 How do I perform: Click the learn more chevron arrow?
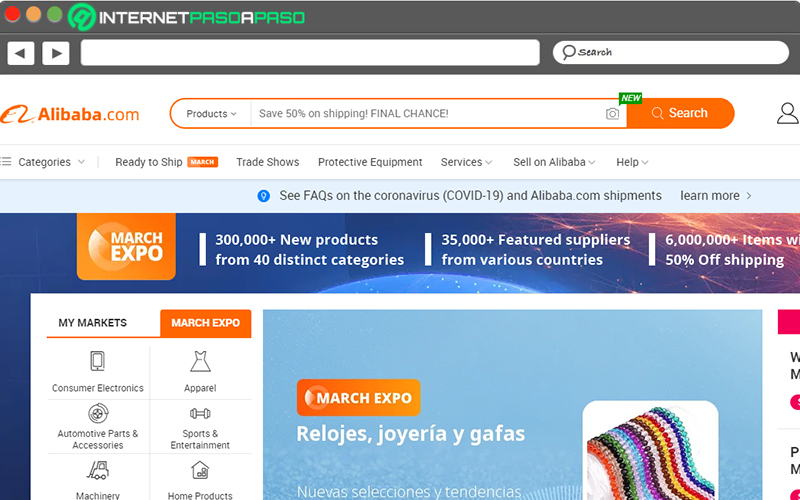point(748,195)
